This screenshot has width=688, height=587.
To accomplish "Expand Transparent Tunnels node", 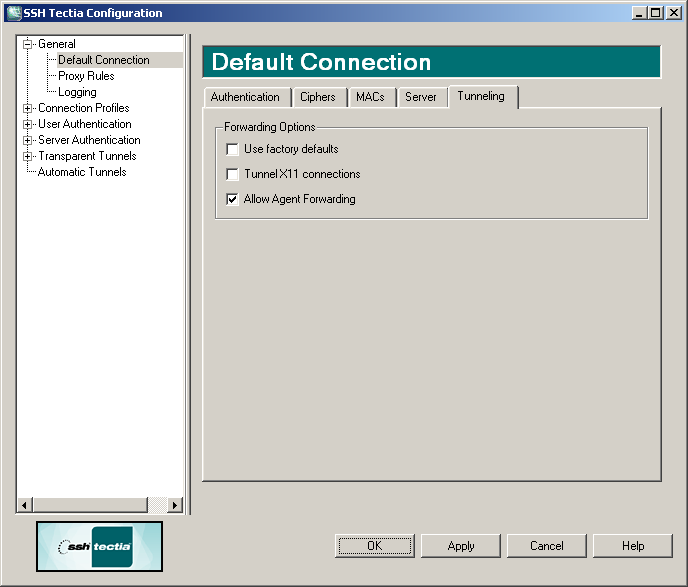I will coord(28,156).
